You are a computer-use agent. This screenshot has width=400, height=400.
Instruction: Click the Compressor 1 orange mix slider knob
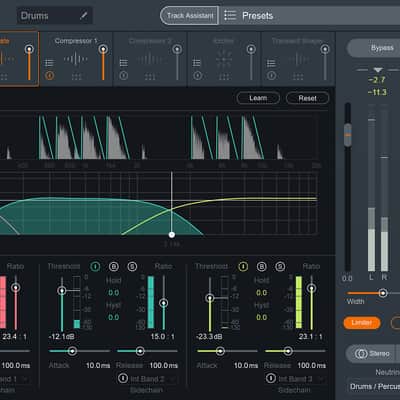pos(103,49)
